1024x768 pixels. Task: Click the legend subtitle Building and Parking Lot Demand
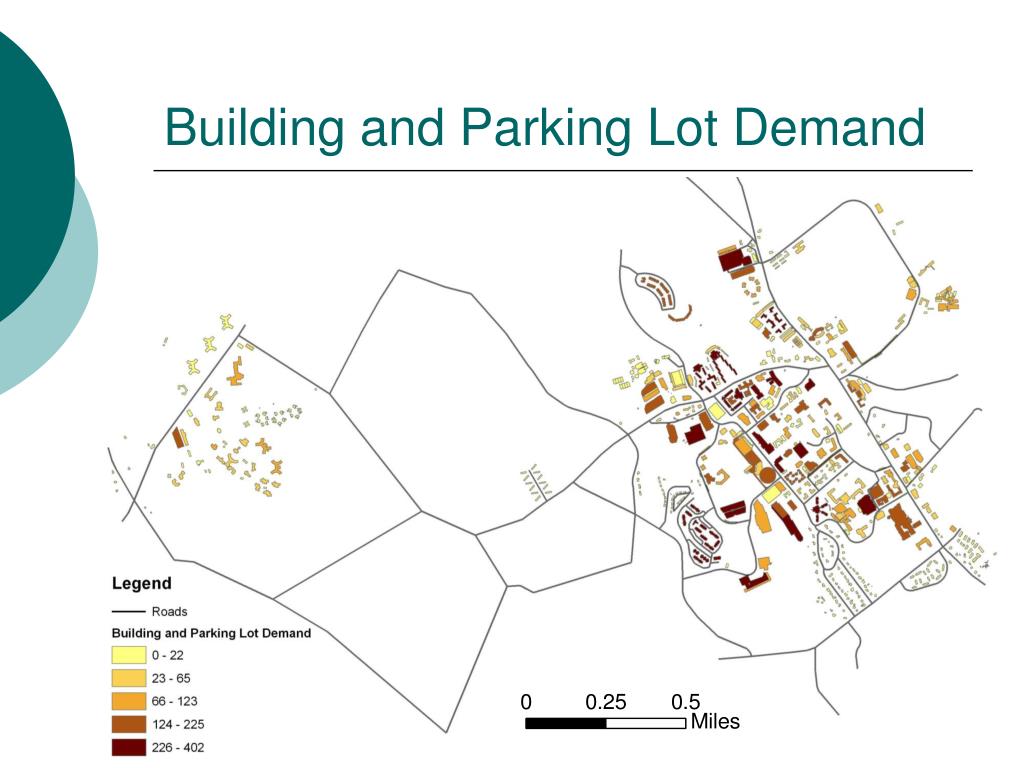211,633
